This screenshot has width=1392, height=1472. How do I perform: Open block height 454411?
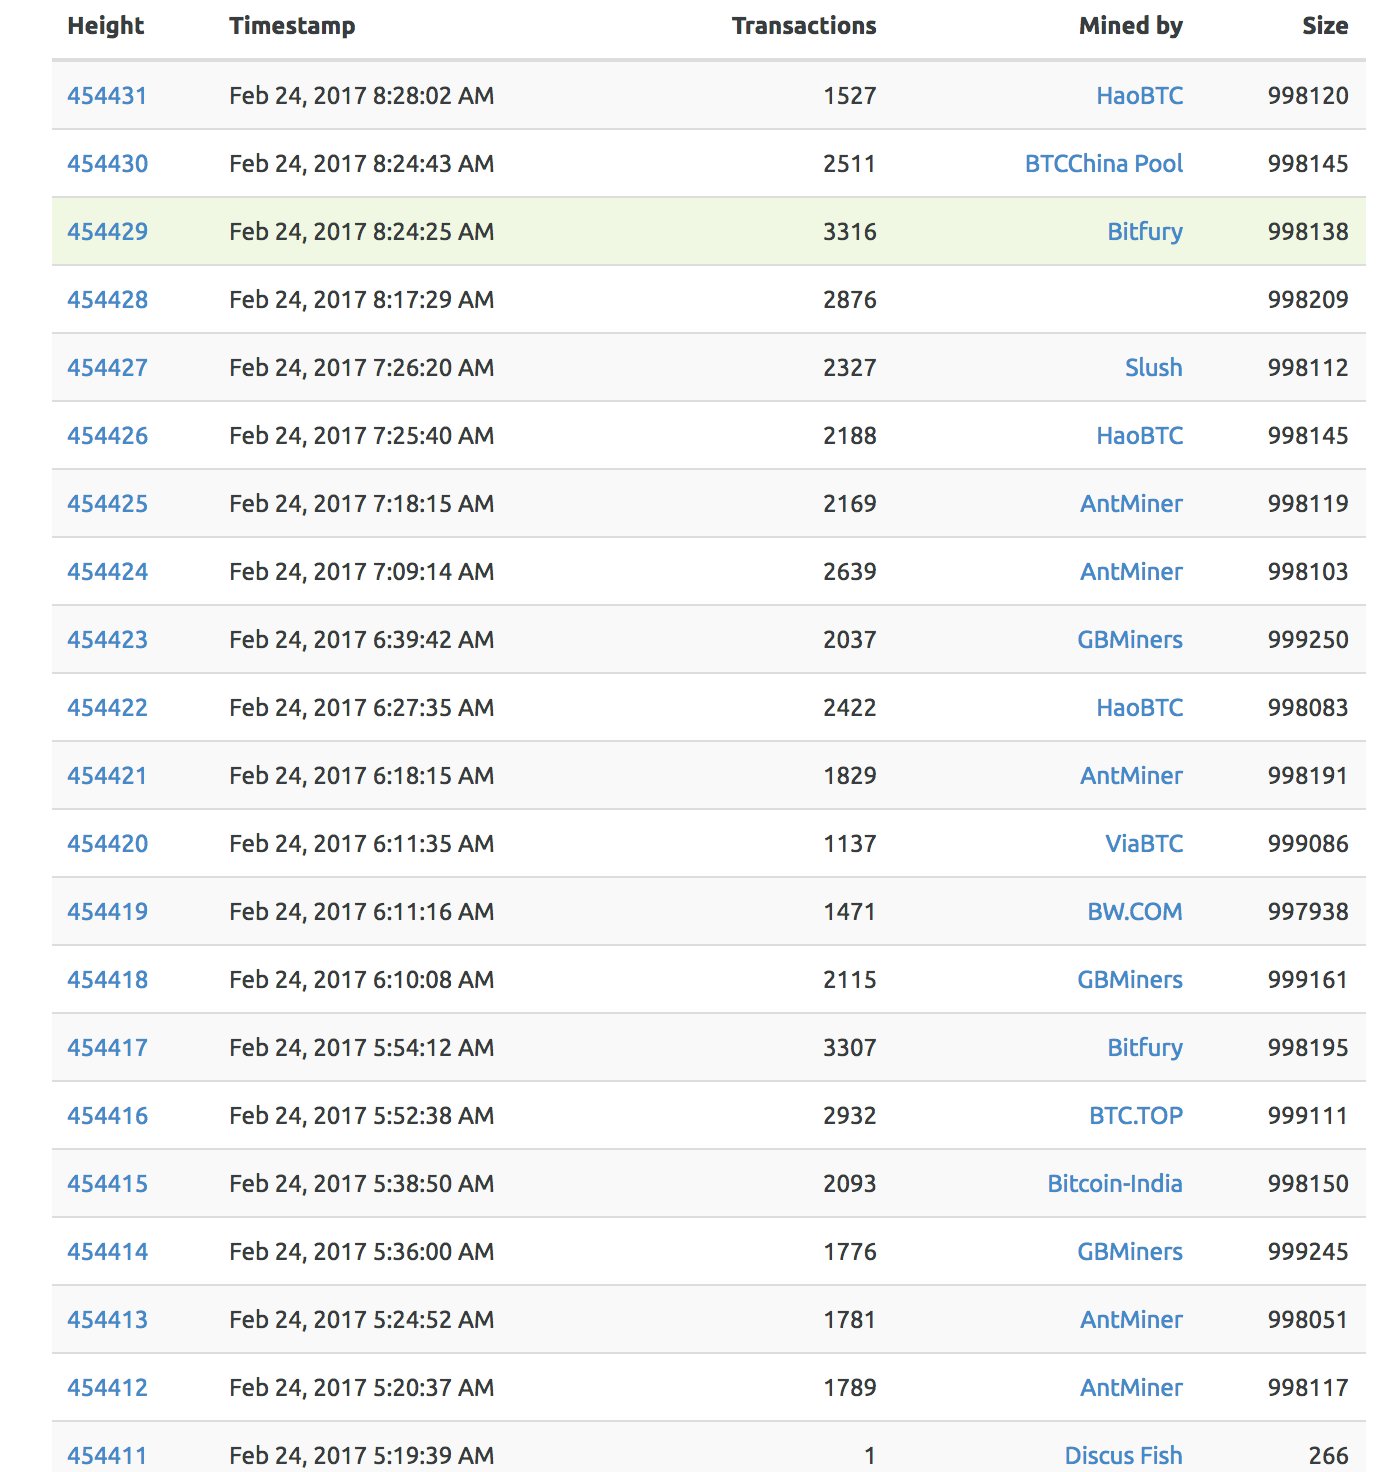coord(107,1456)
